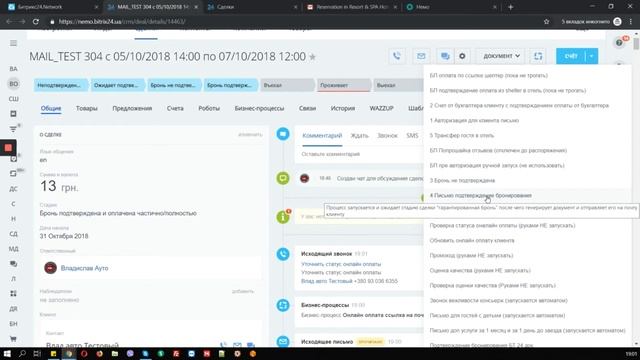
Task: Switch to the Общие tab
Action: pos(51,108)
